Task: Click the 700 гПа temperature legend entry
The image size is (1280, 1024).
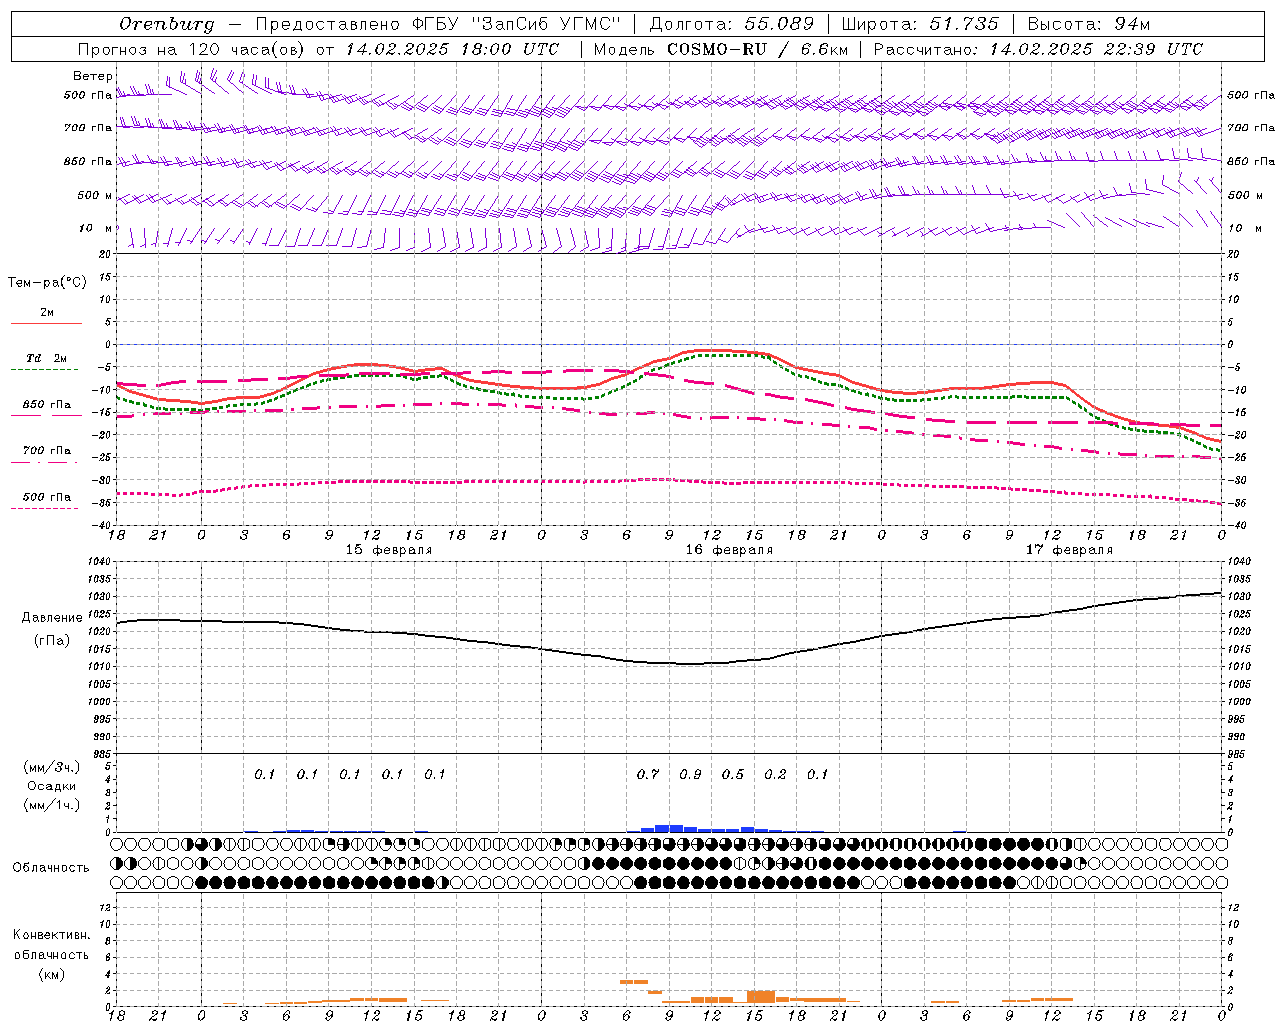Action: pyautogui.click(x=47, y=450)
